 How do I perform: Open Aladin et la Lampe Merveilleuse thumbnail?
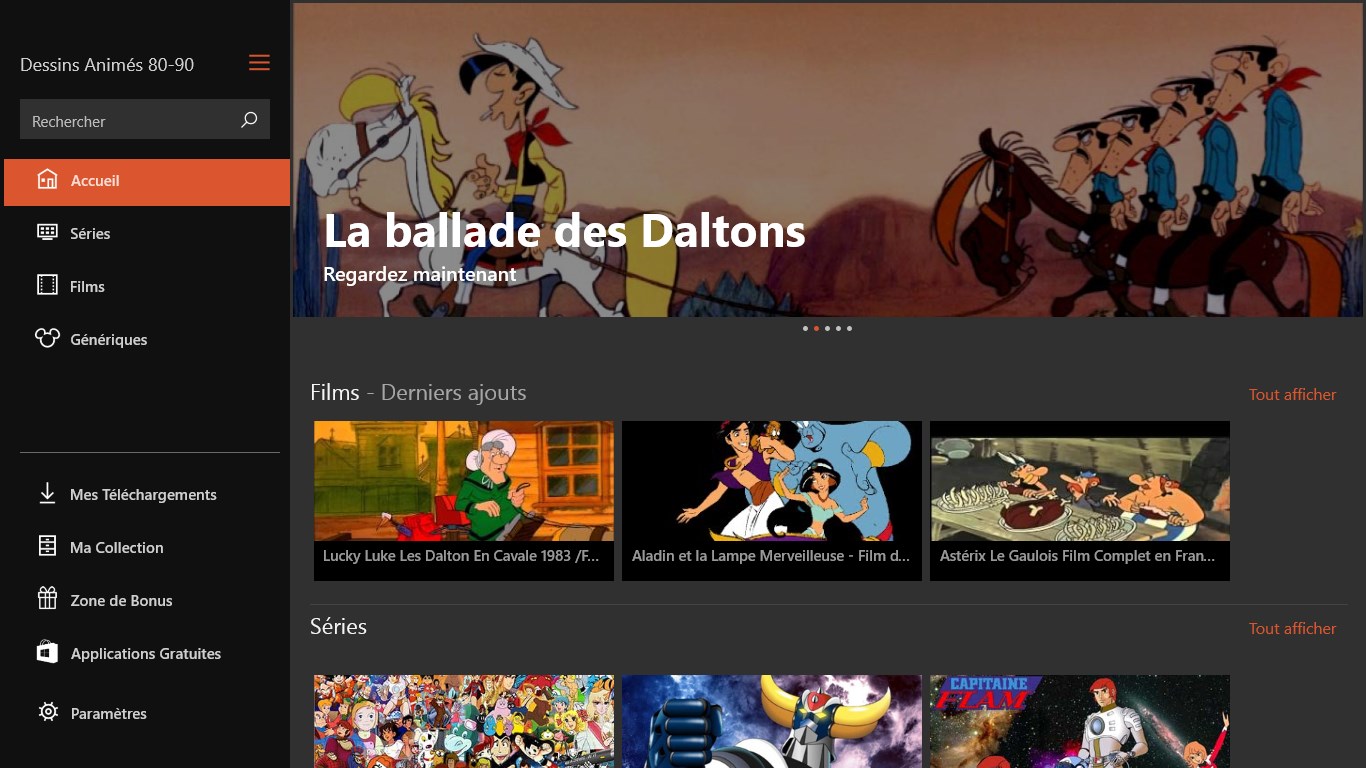click(772, 500)
